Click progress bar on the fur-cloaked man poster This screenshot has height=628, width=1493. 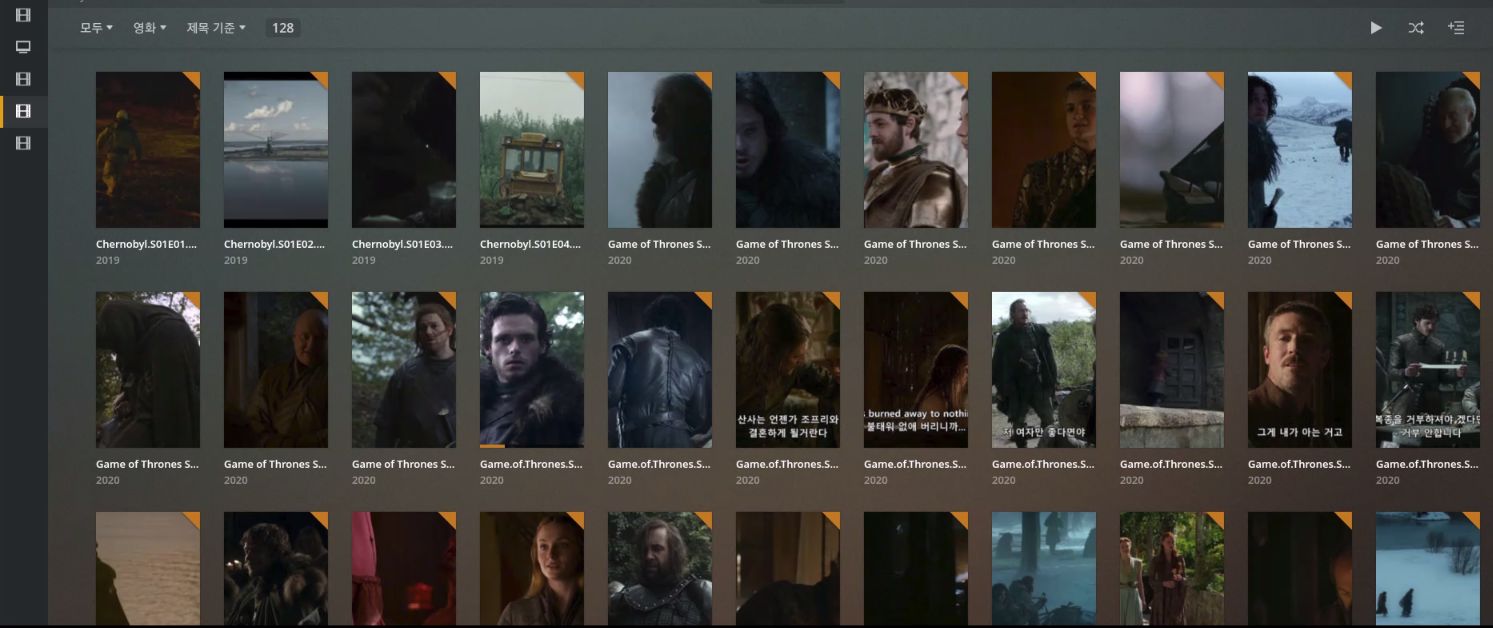(x=532, y=446)
